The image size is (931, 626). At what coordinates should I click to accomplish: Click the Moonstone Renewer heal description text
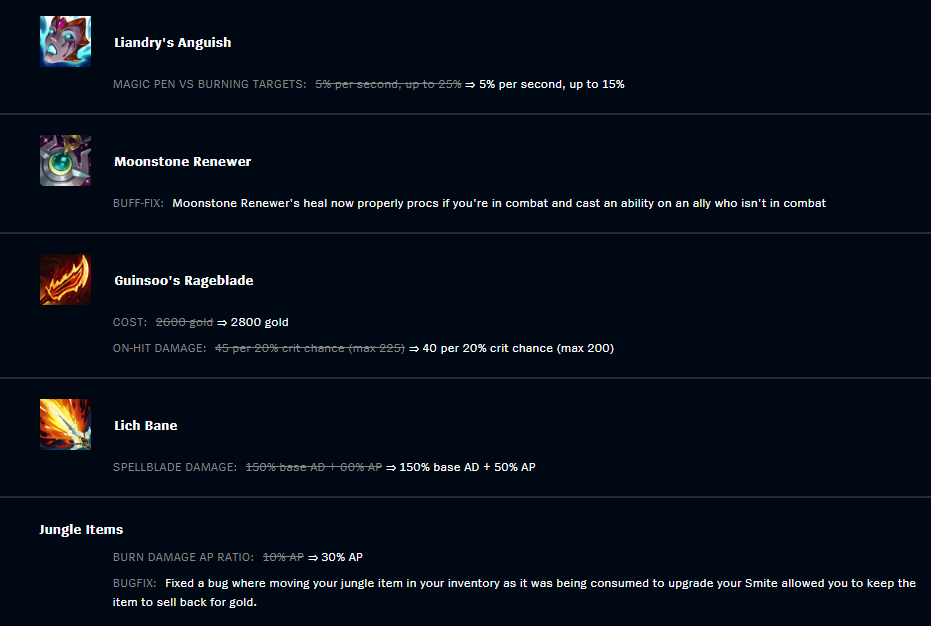[x=499, y=203]
